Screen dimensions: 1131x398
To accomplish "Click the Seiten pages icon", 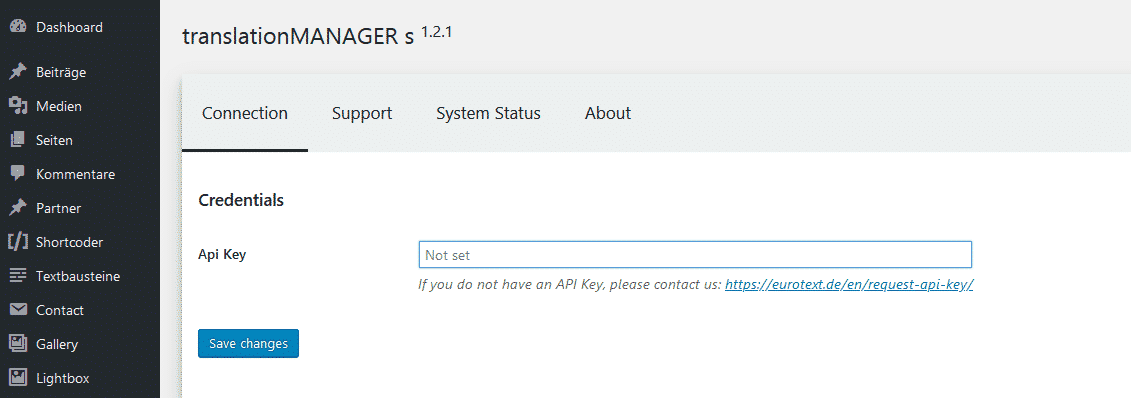I will tap(17, 140).
